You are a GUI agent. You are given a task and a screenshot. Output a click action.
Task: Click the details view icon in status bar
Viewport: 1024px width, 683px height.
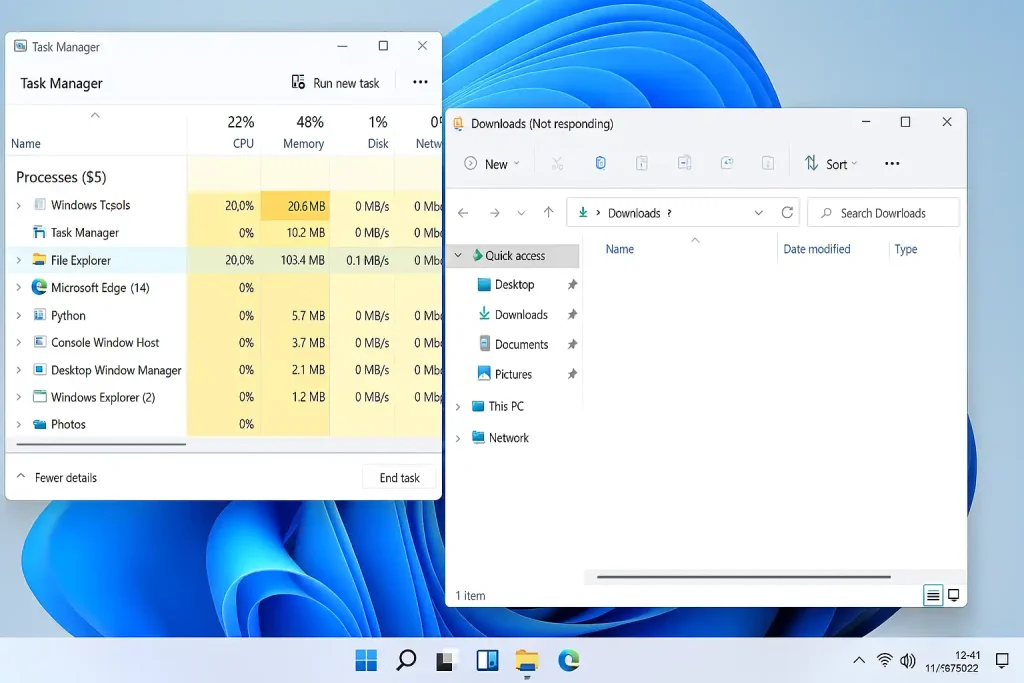[933, 595]
